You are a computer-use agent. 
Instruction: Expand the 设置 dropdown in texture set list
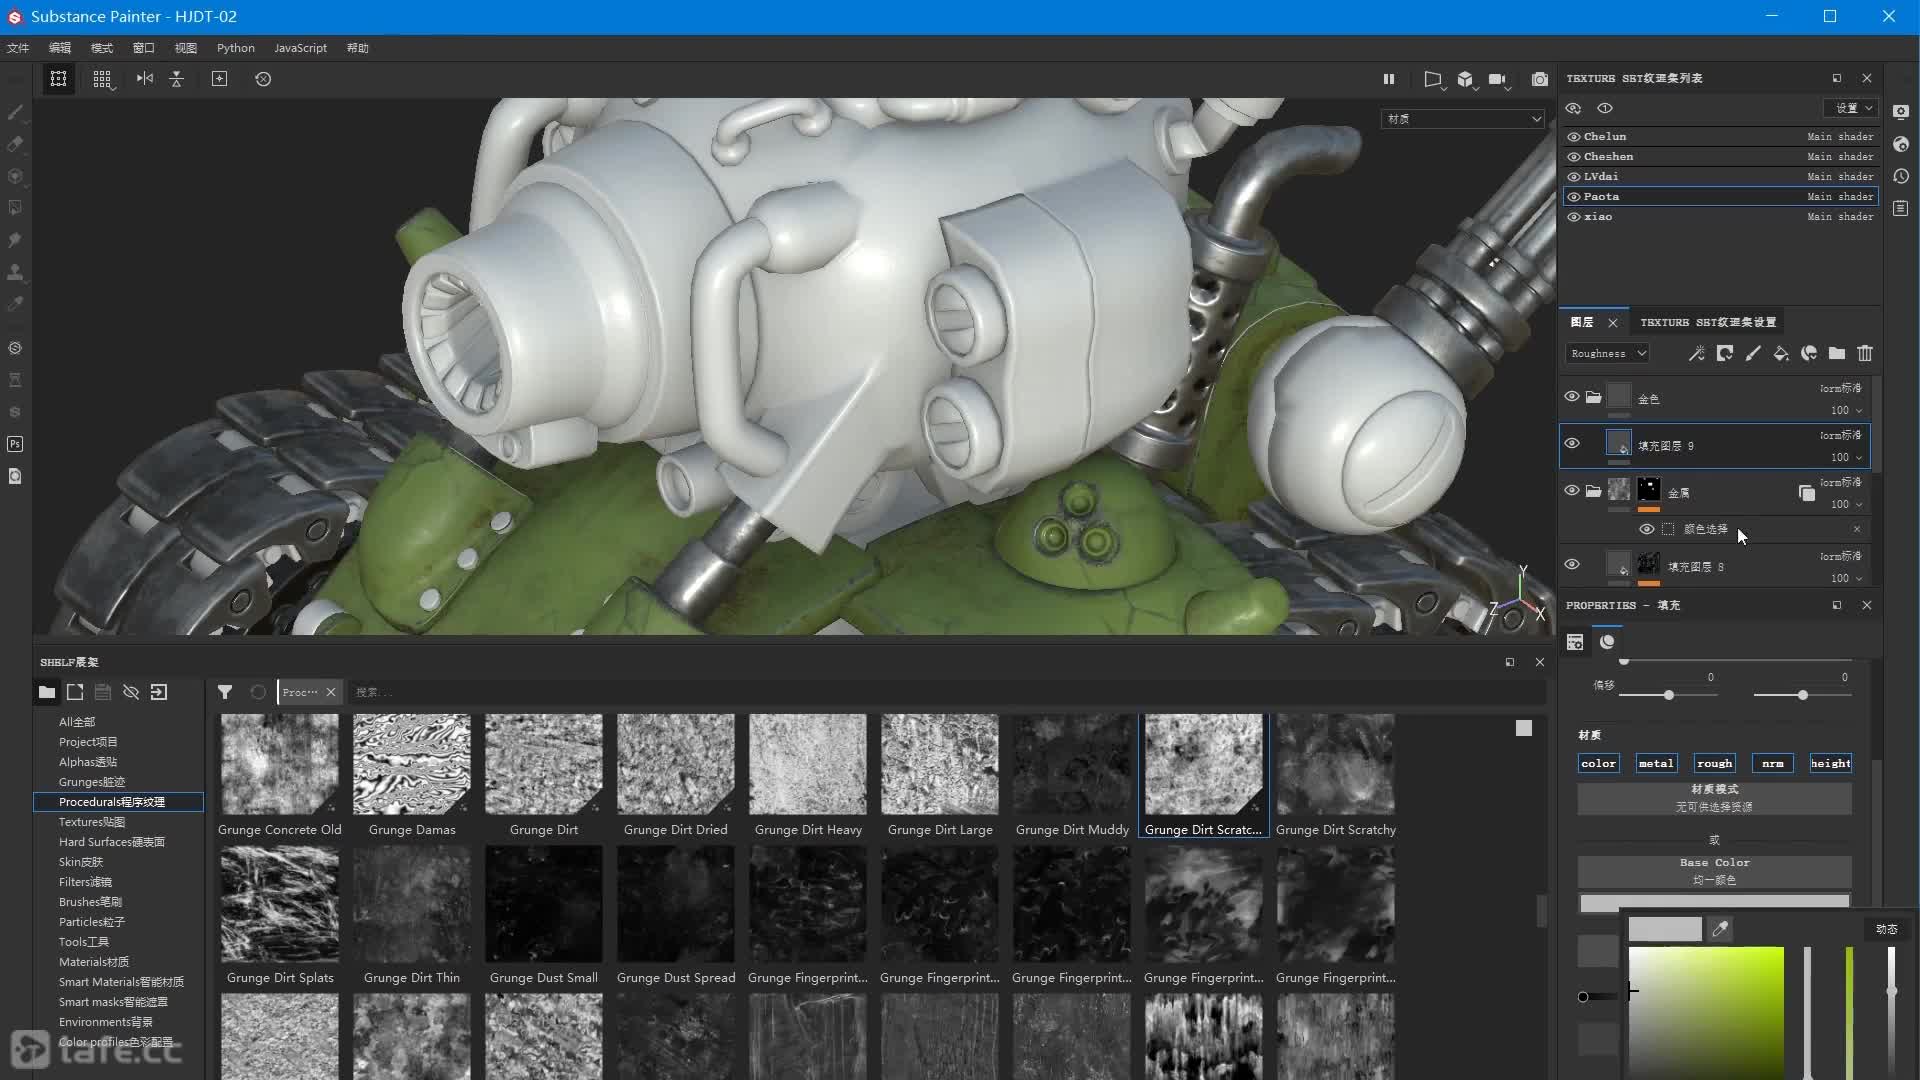pyautogui.click(x=1853, y=108)
